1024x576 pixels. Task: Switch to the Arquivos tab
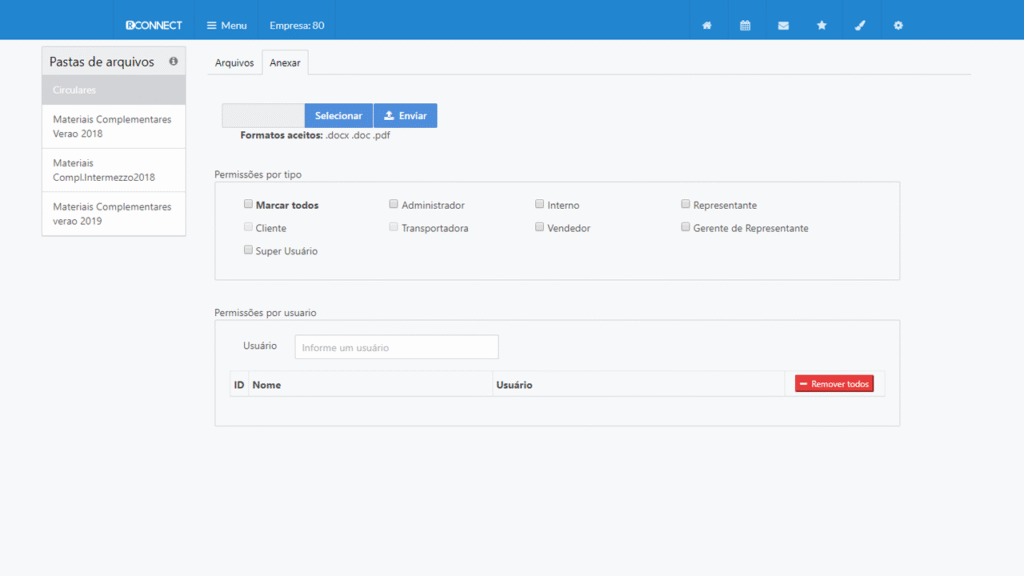click(235, 63)
